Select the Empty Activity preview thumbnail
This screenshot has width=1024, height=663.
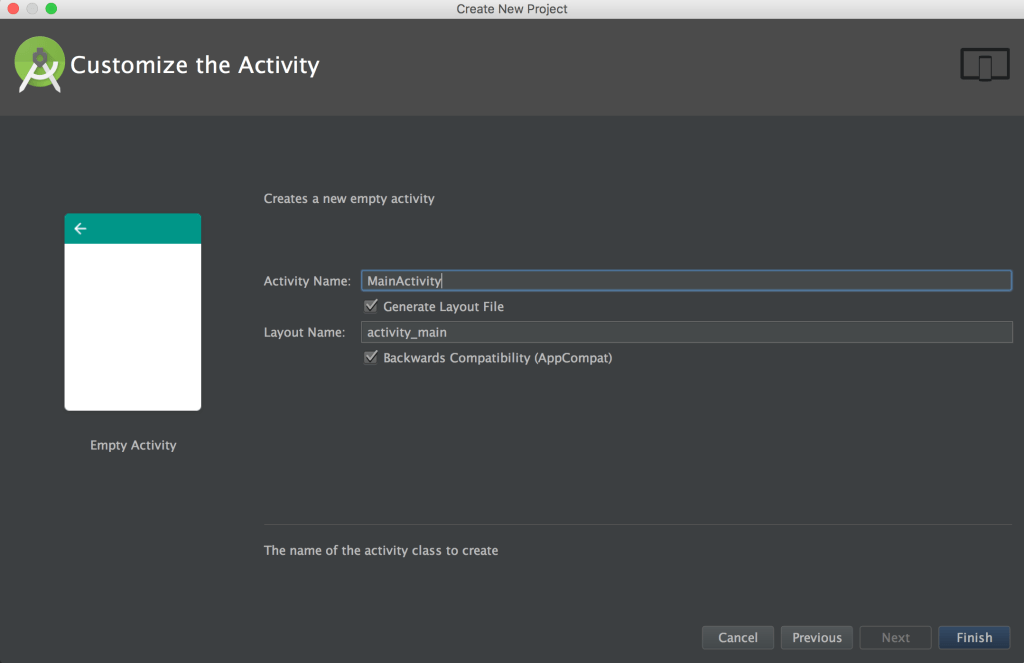coord(132,310)
